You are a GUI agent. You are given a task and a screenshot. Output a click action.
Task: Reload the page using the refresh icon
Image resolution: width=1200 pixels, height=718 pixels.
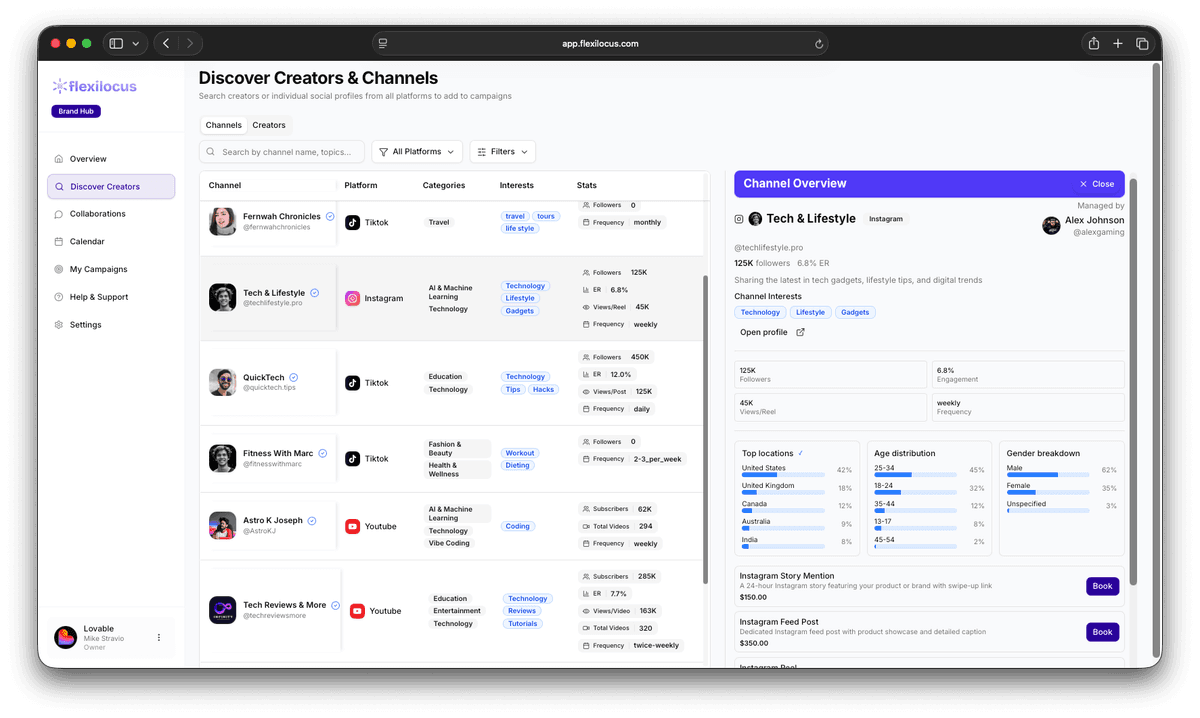[819, 44]
